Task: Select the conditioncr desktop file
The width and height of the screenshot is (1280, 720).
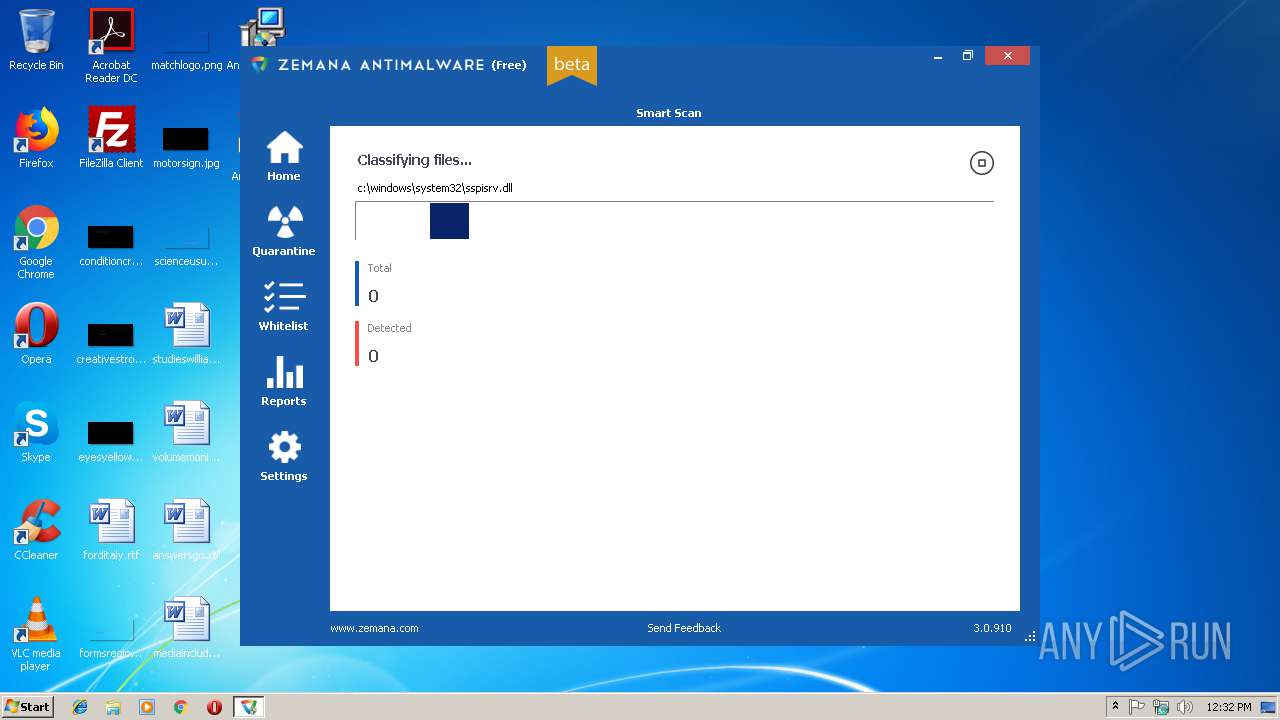Action: (111, 245)
